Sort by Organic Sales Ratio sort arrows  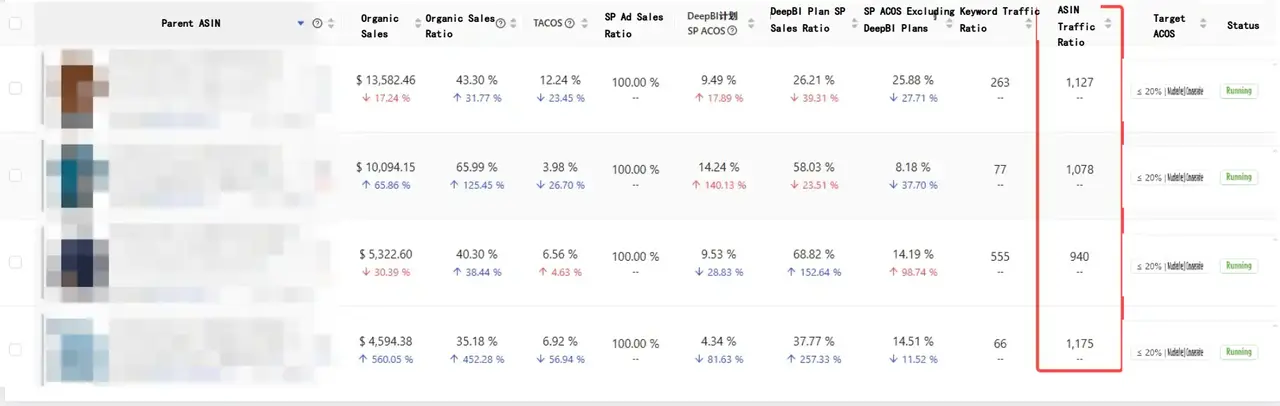[x=515, y=23]
